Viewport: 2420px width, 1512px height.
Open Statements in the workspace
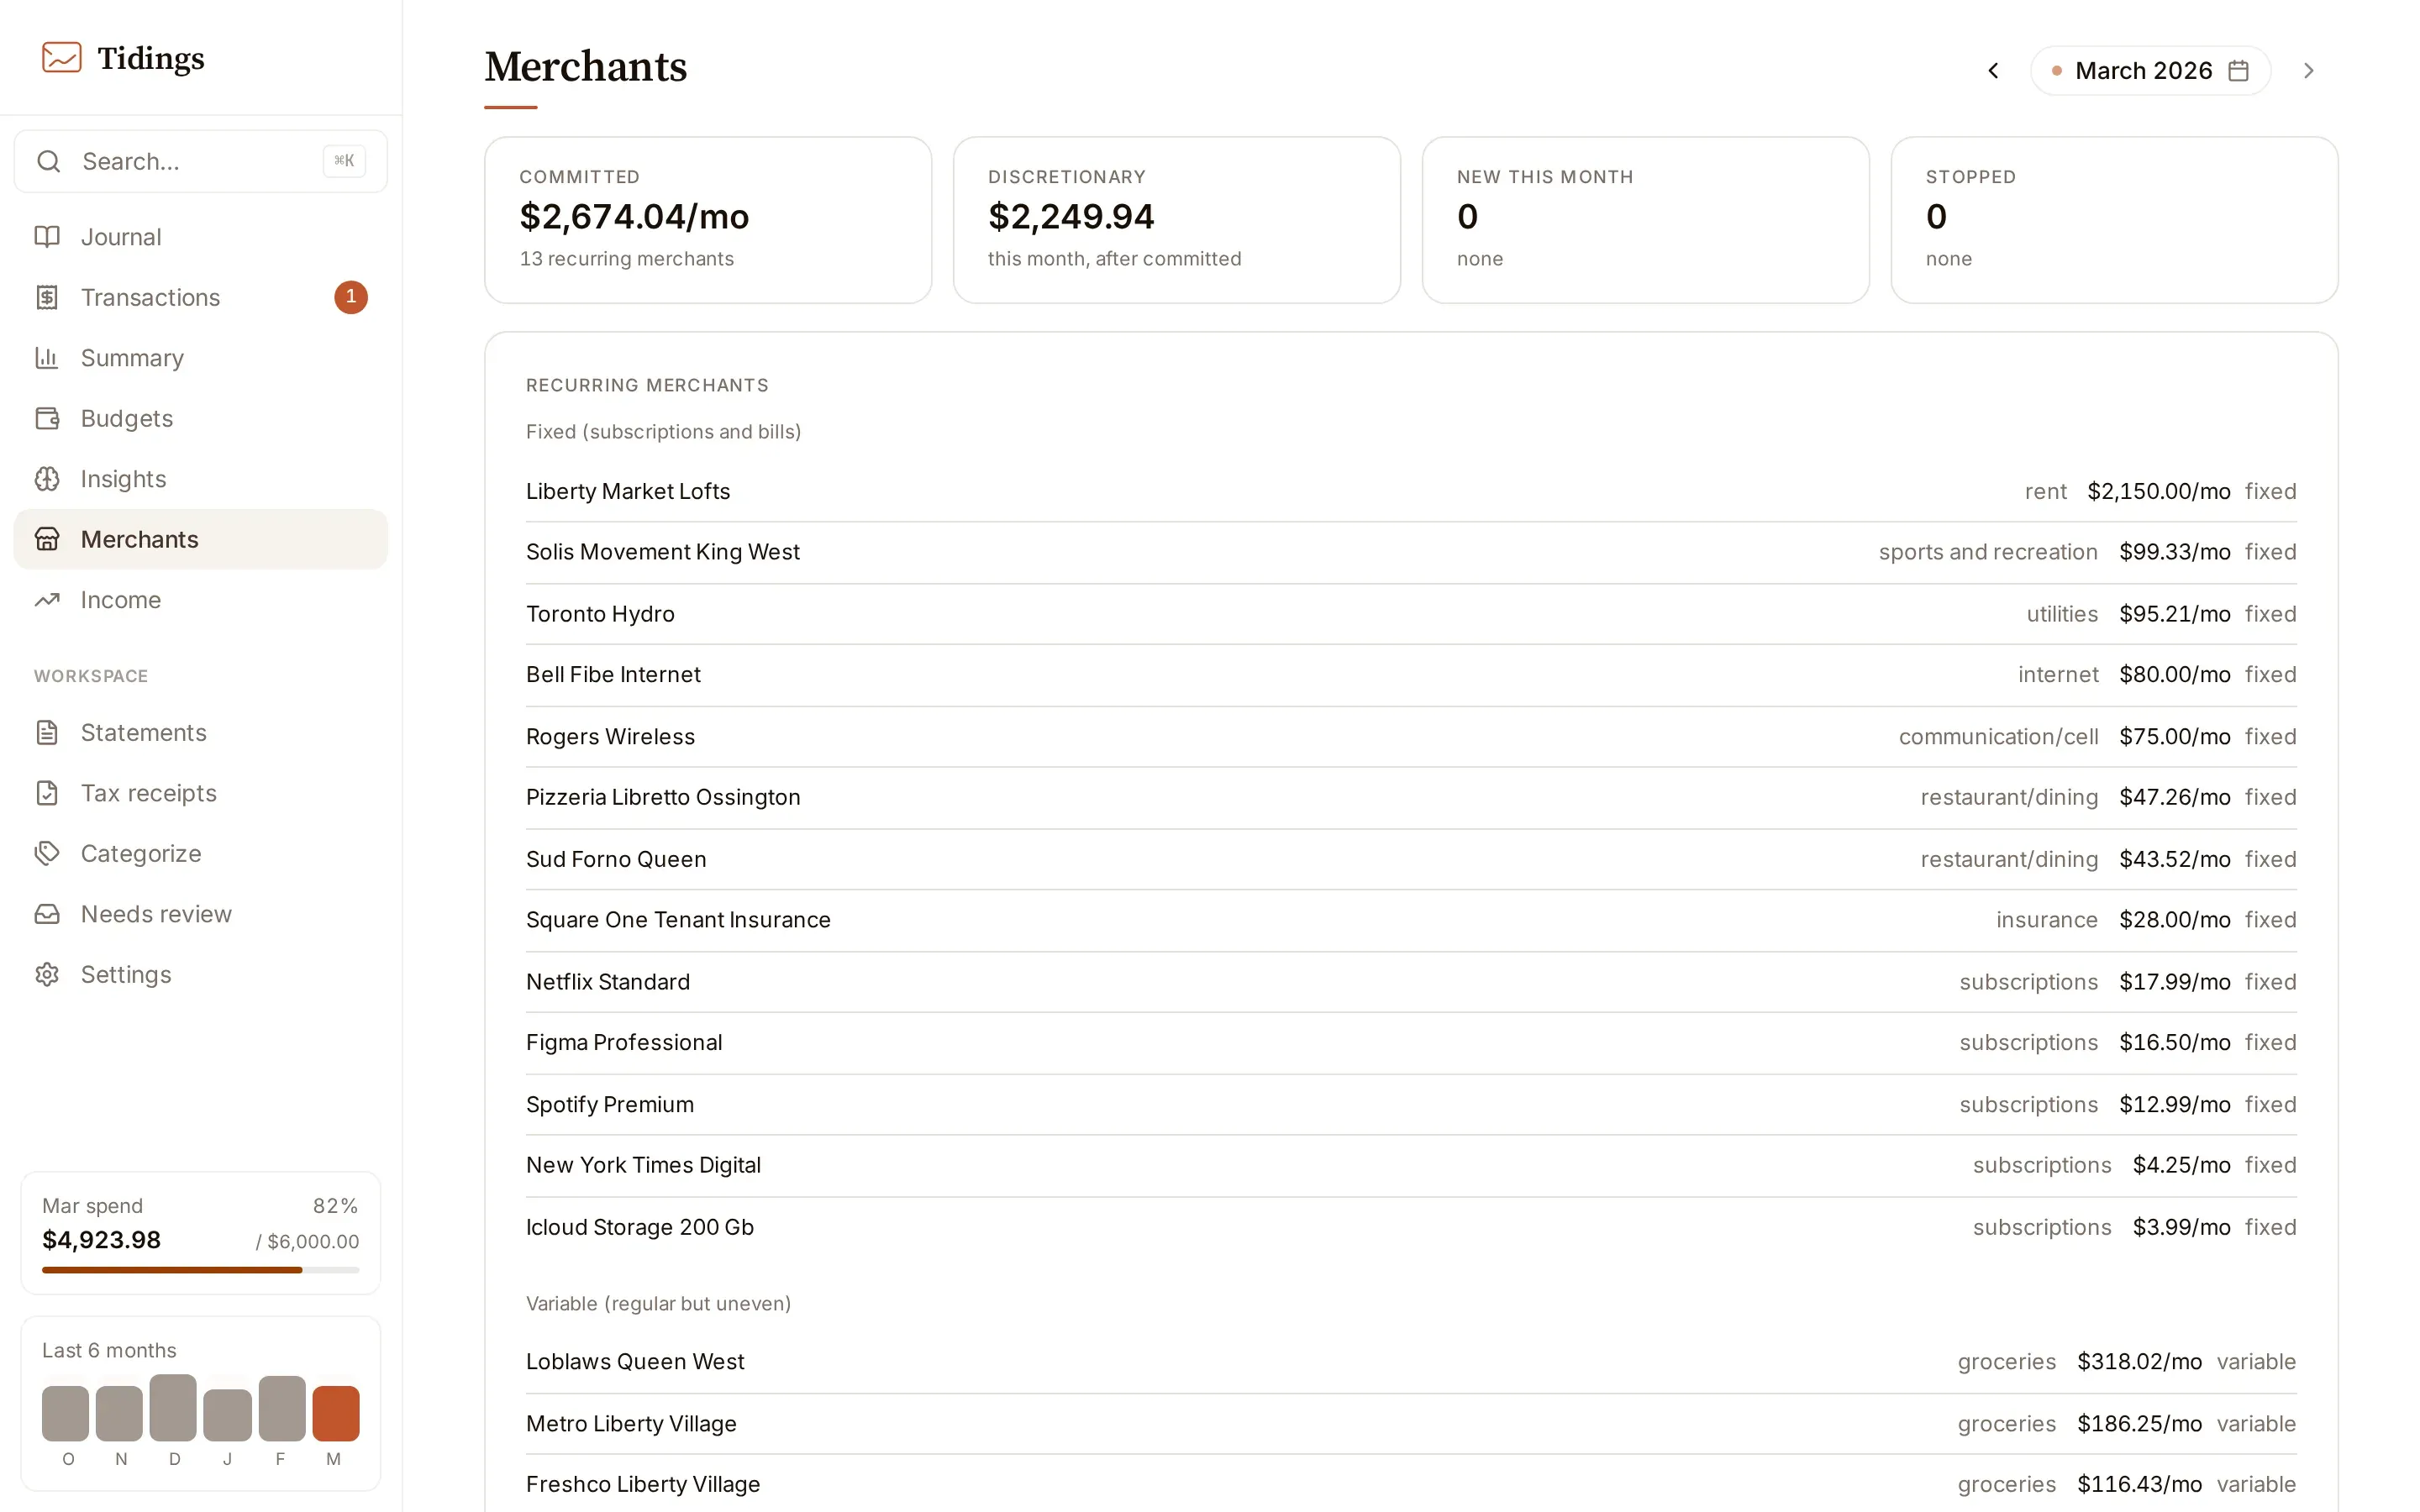coord(201,733)
